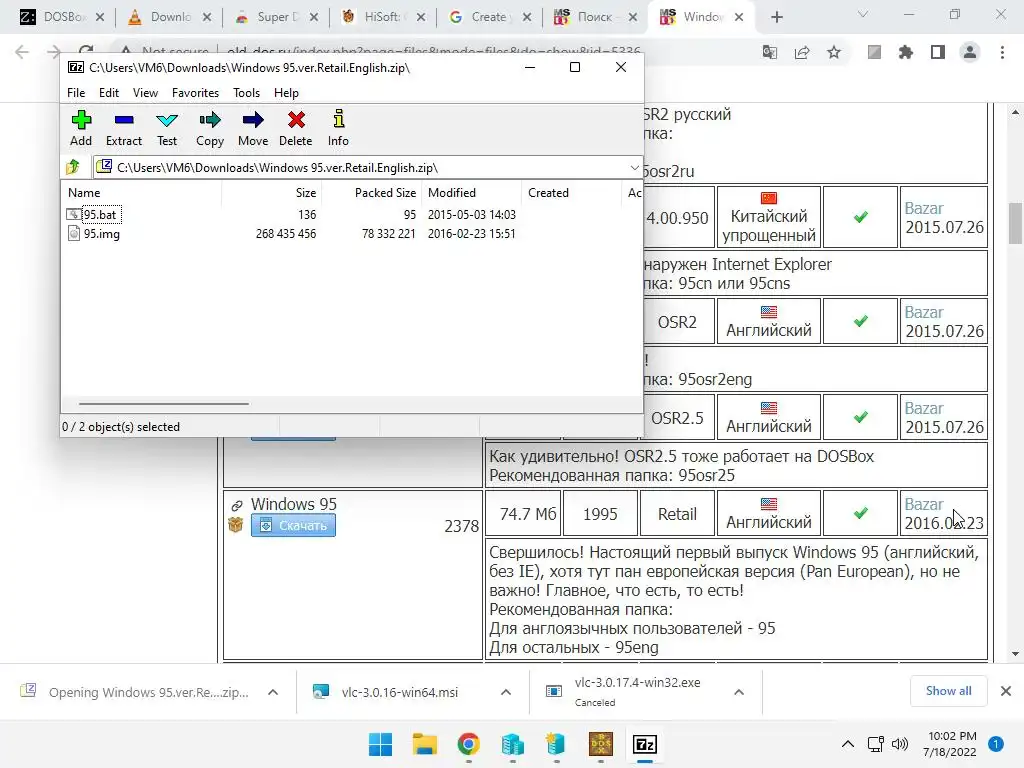
Task: Click the volume speaker tray icon
Action: pos(899,744)
